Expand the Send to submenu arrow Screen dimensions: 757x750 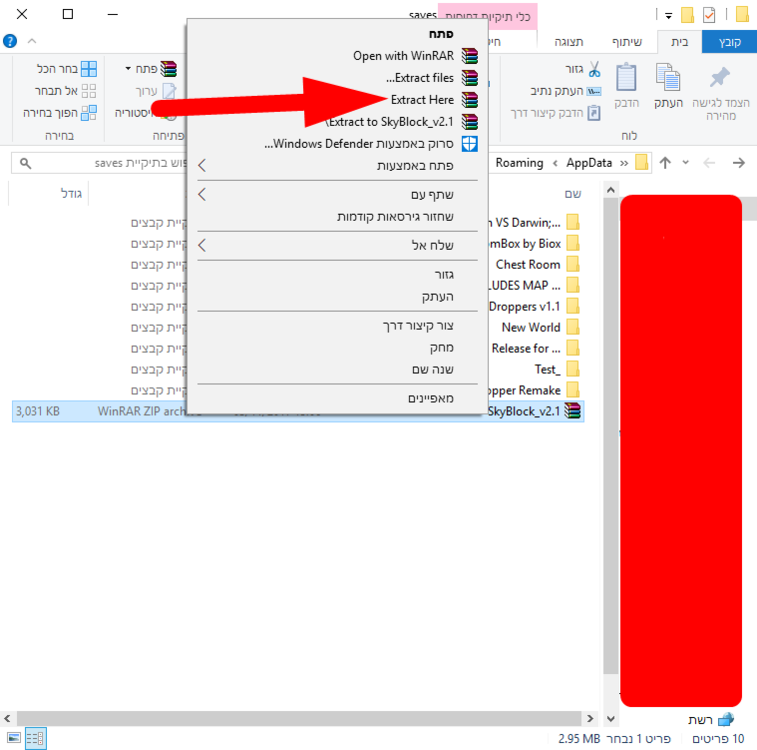tap(202, 245)
